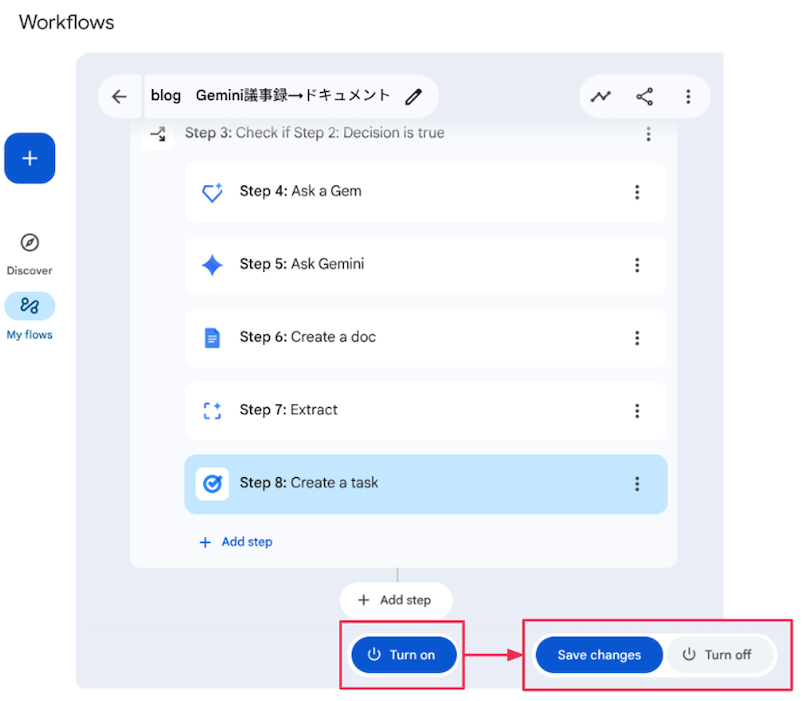
Task: Click the Gemini sparkle icon on Step 5
Action: click(x=212, y=265)
